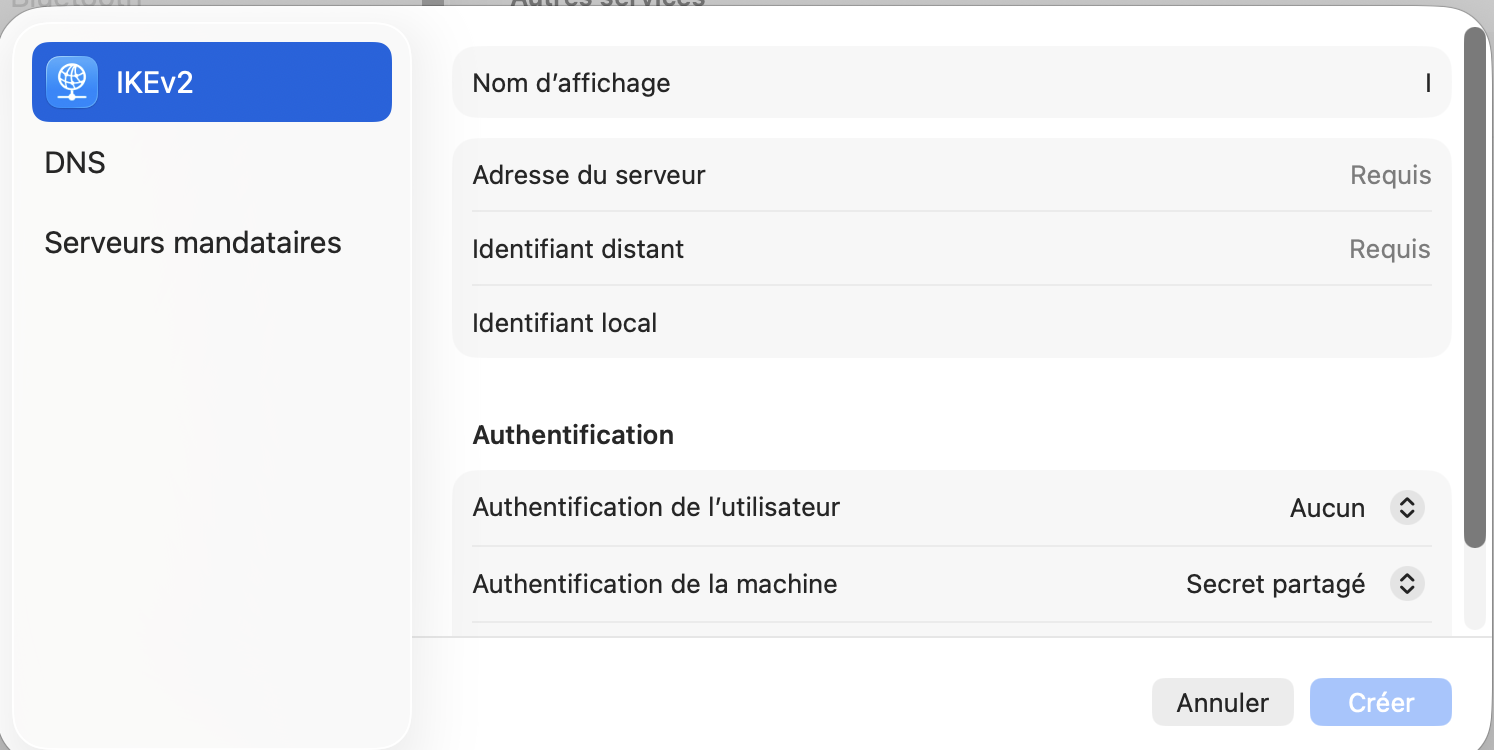Screen dimensions: 1494x750
Task: Select the IKEv2 label in the sidebar
Action: [x=155, y=82]
